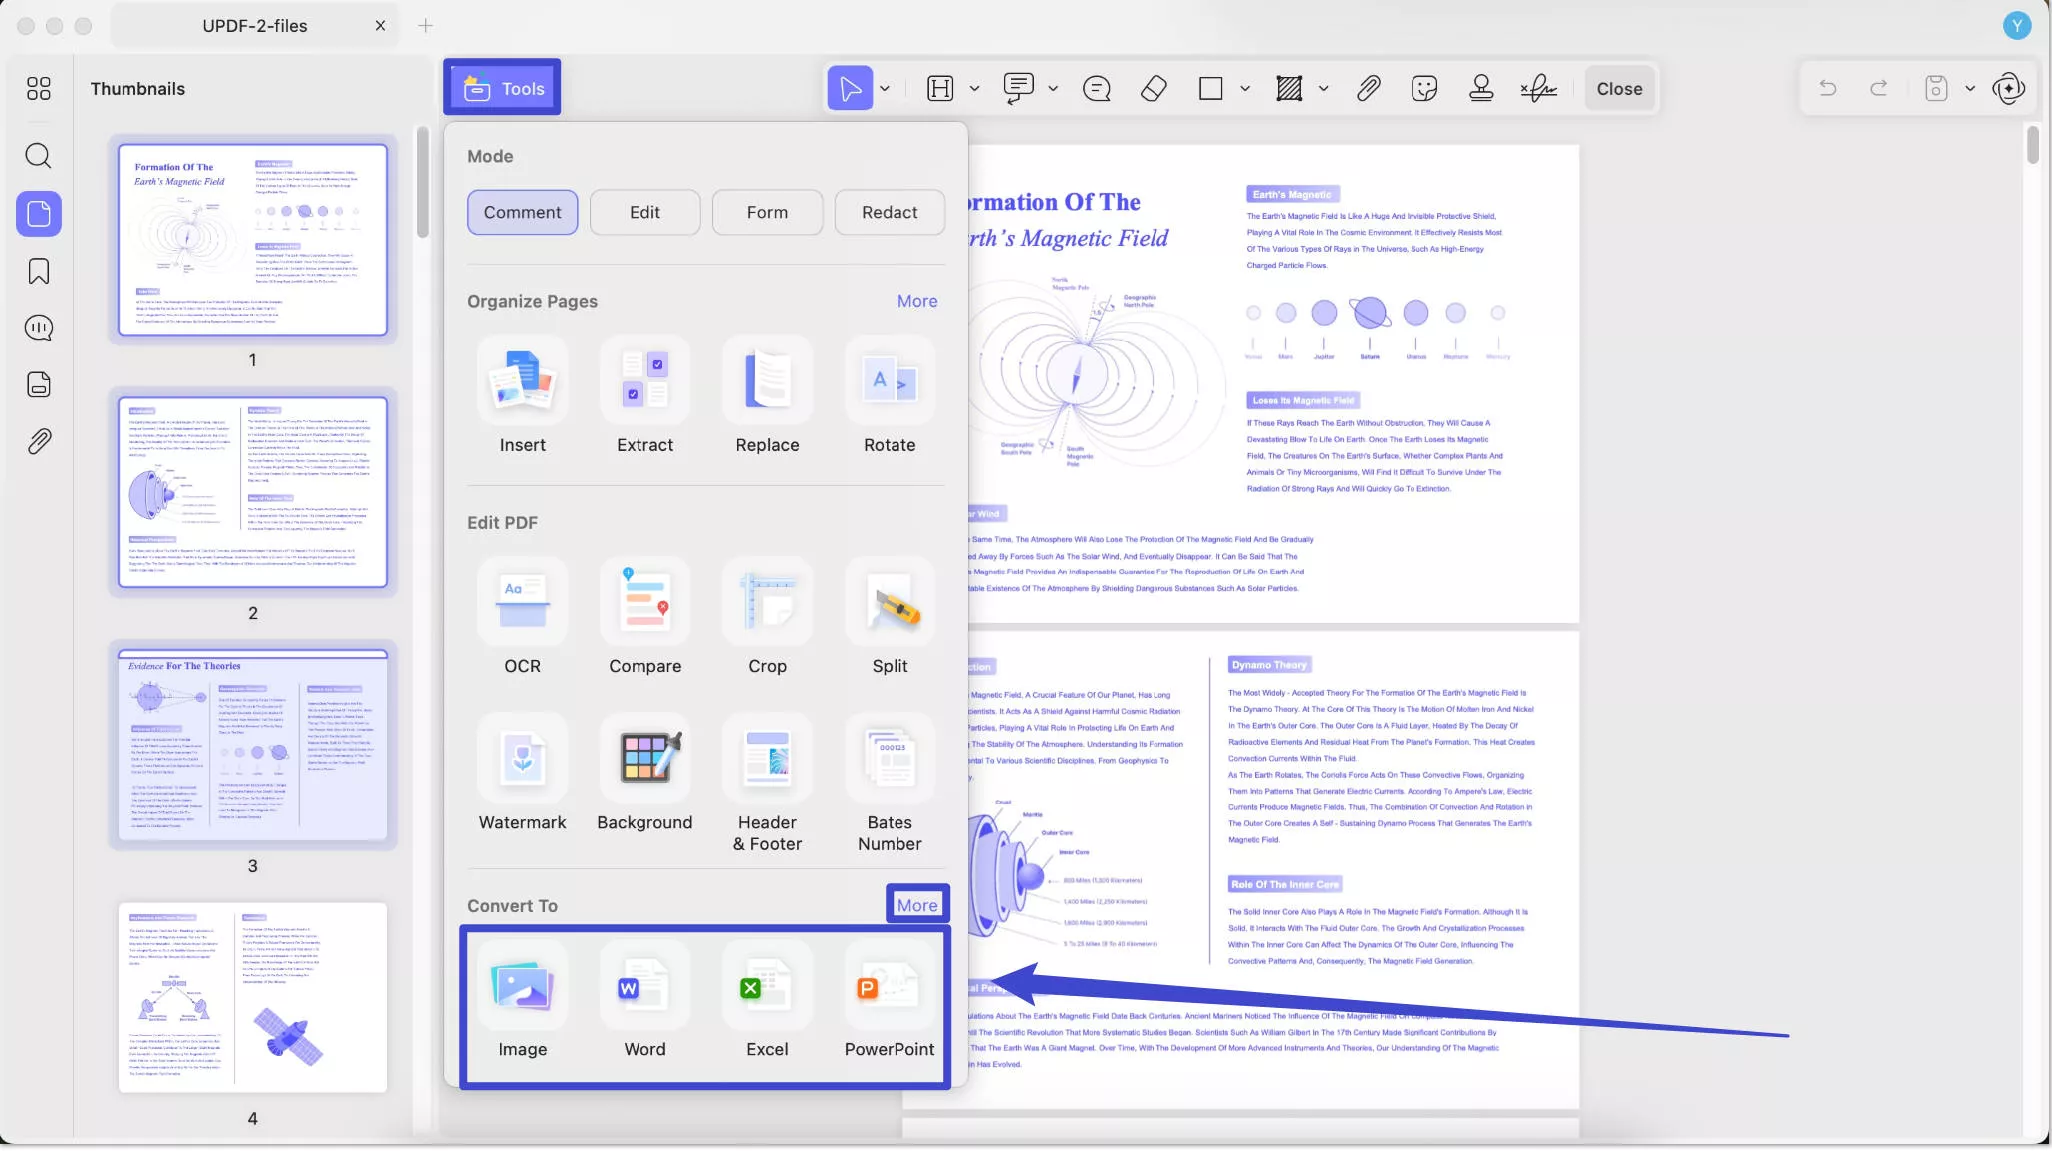This screenshot has height=1151, width=2052.
Task: Convert the PDF to Word
Action: click(645, 1002)
